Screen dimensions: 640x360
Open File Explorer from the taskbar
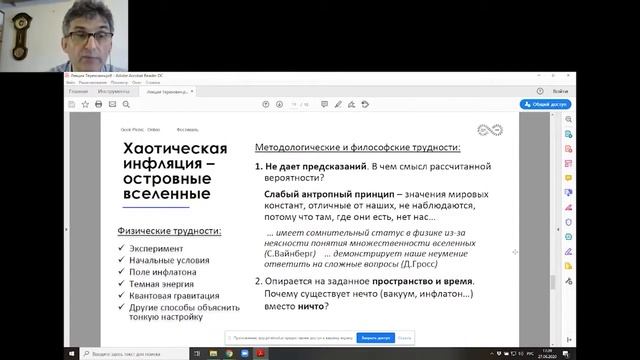(x=213, y=353)
